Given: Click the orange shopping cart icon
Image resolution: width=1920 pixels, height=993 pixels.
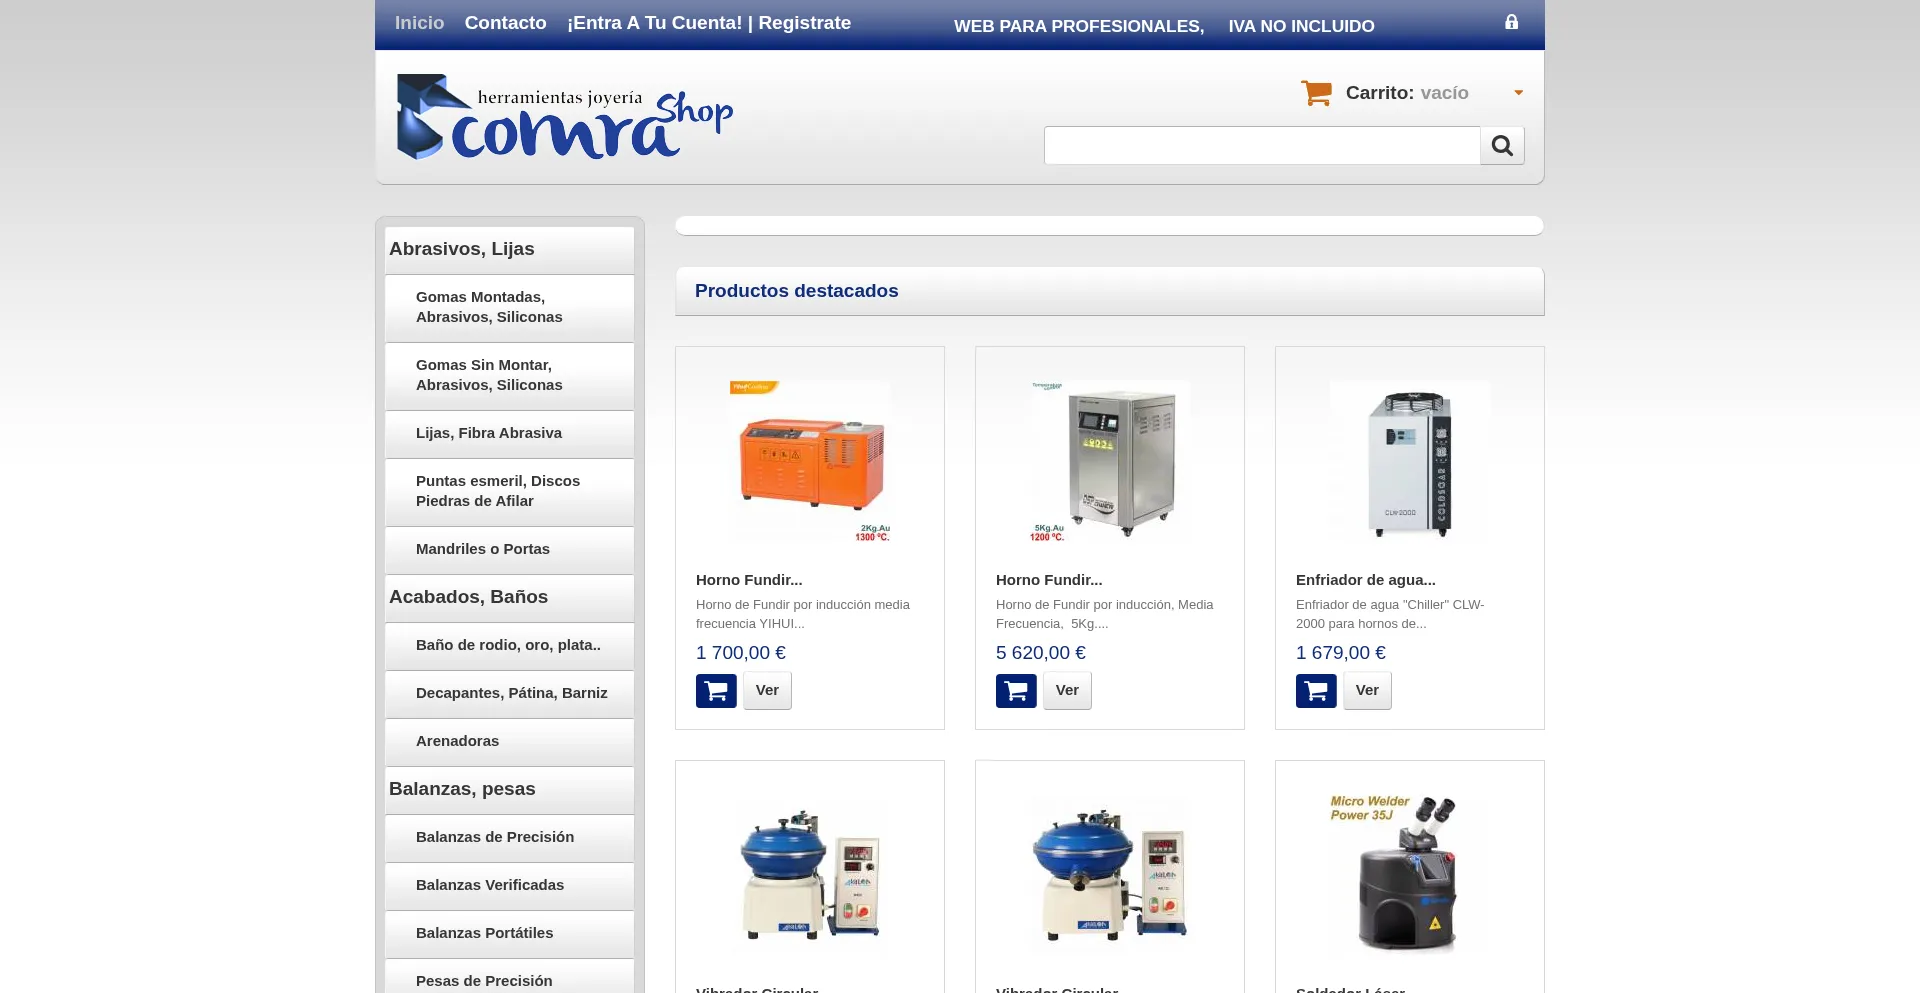Looking at the screenshot, I should (x=1316, y=93).
